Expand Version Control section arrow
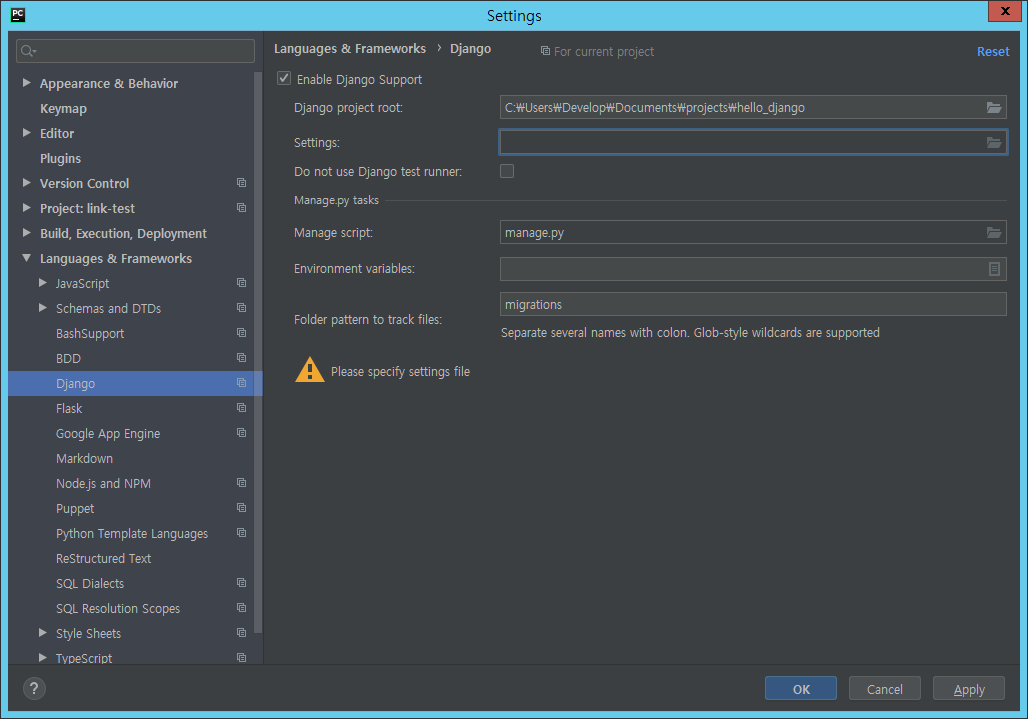 coord(27,183)
